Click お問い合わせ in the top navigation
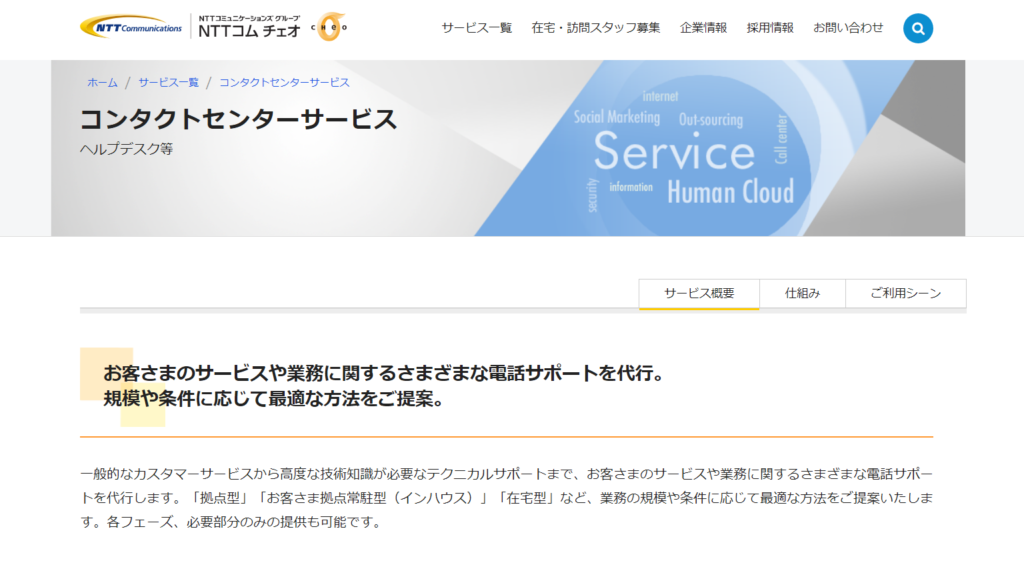Image resolution: width=1024 pixels, height=561 pixels. tap(848, 28)
